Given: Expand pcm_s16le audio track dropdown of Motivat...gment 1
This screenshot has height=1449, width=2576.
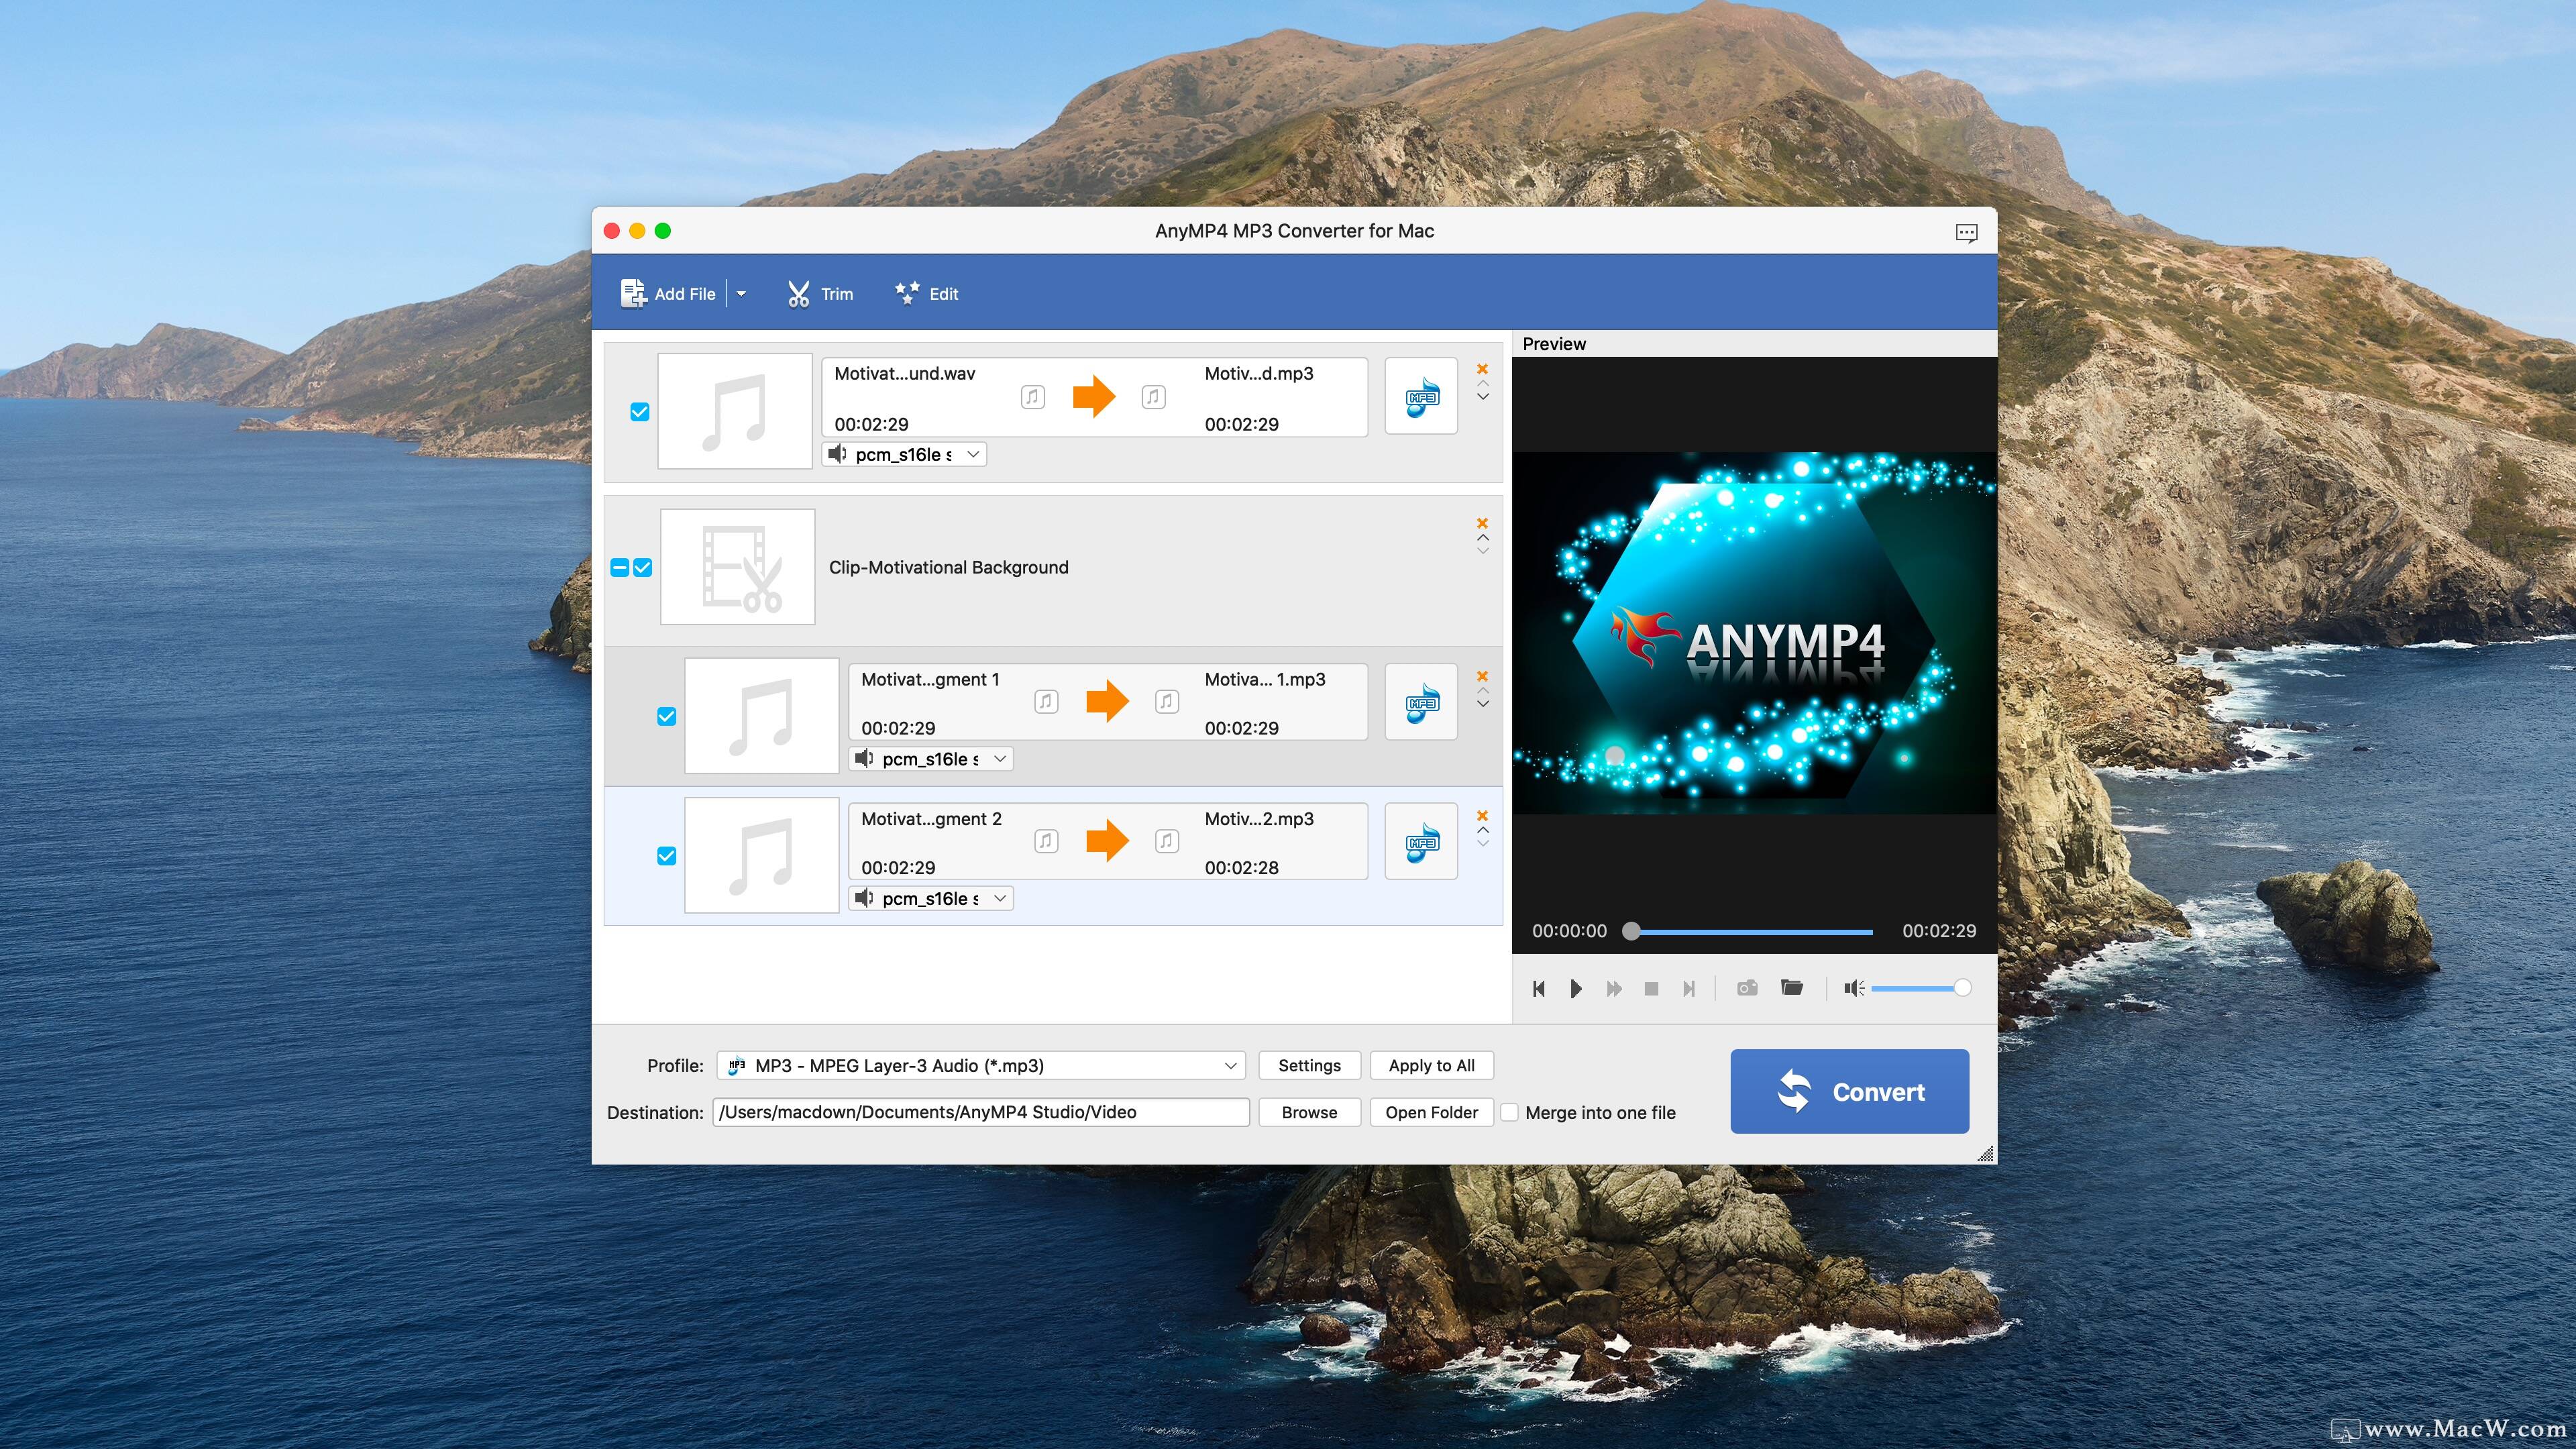Looking at the screenshot, I should tap(932, 759).
